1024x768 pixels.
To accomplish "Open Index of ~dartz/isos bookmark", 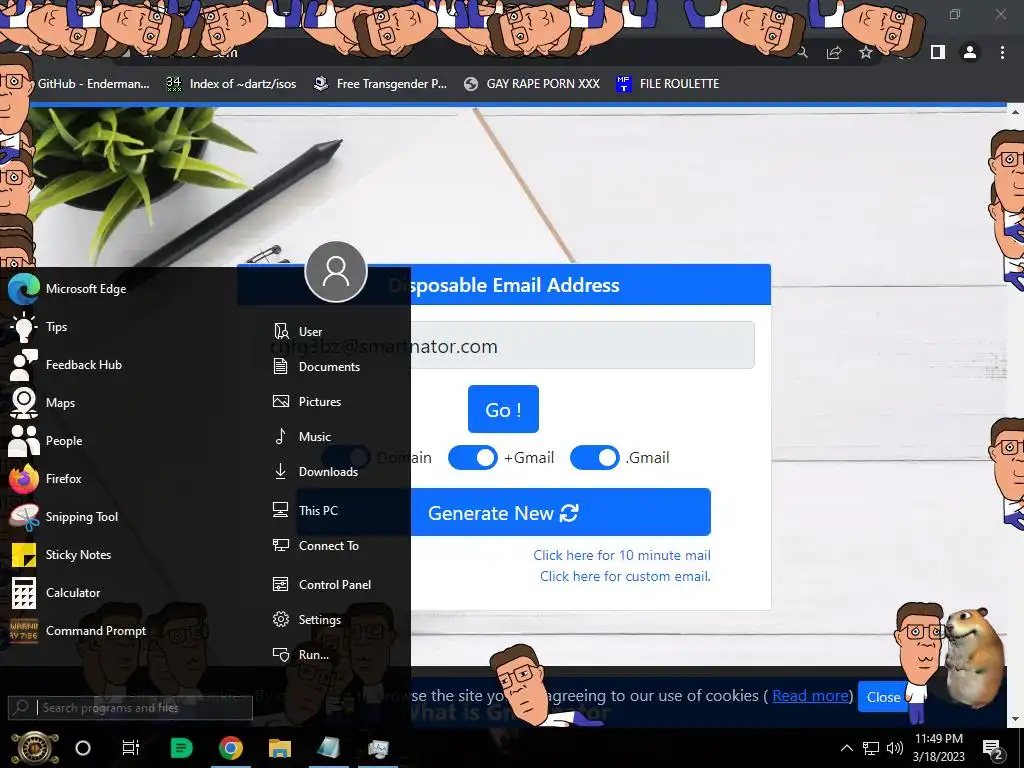I will tap(231, 84).
